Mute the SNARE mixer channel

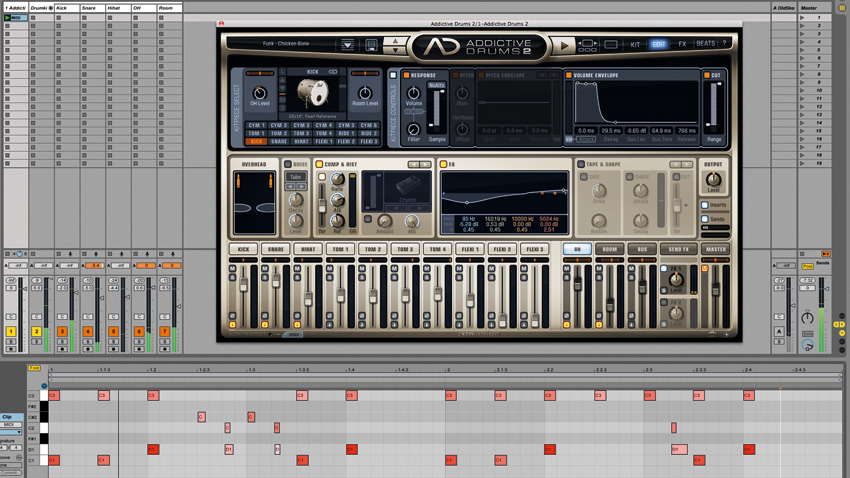265,269
